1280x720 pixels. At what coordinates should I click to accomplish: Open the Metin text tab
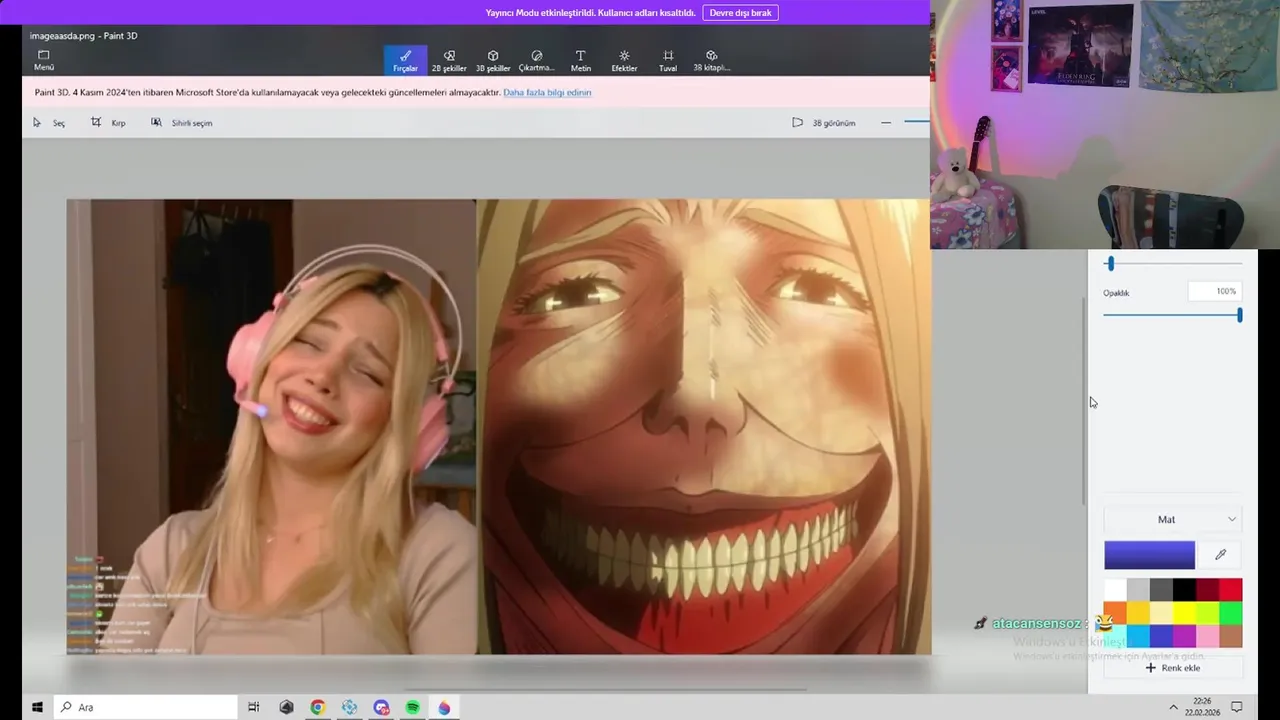[581, 60]
